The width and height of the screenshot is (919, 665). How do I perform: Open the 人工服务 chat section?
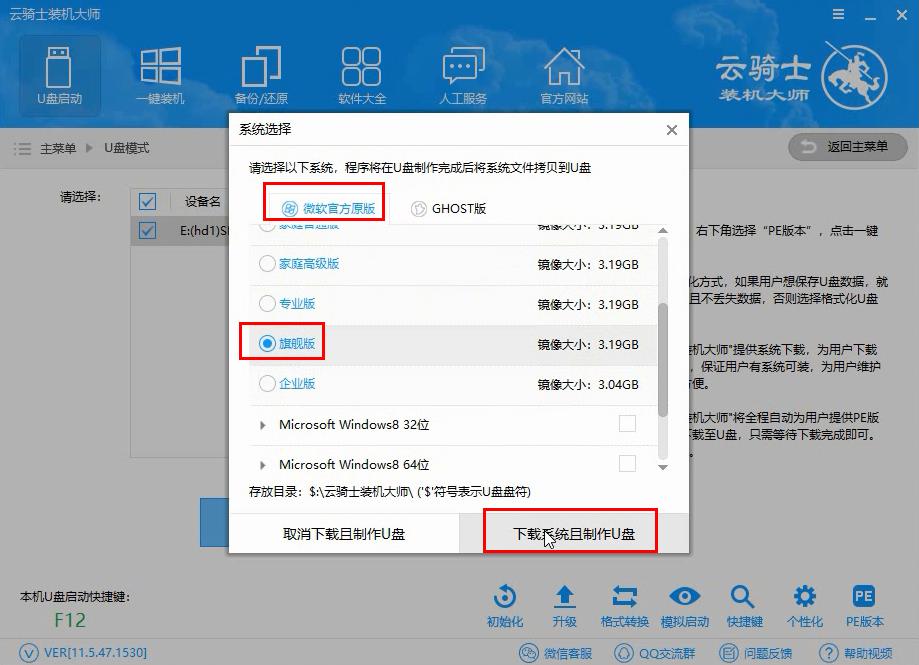click(463, 76)
